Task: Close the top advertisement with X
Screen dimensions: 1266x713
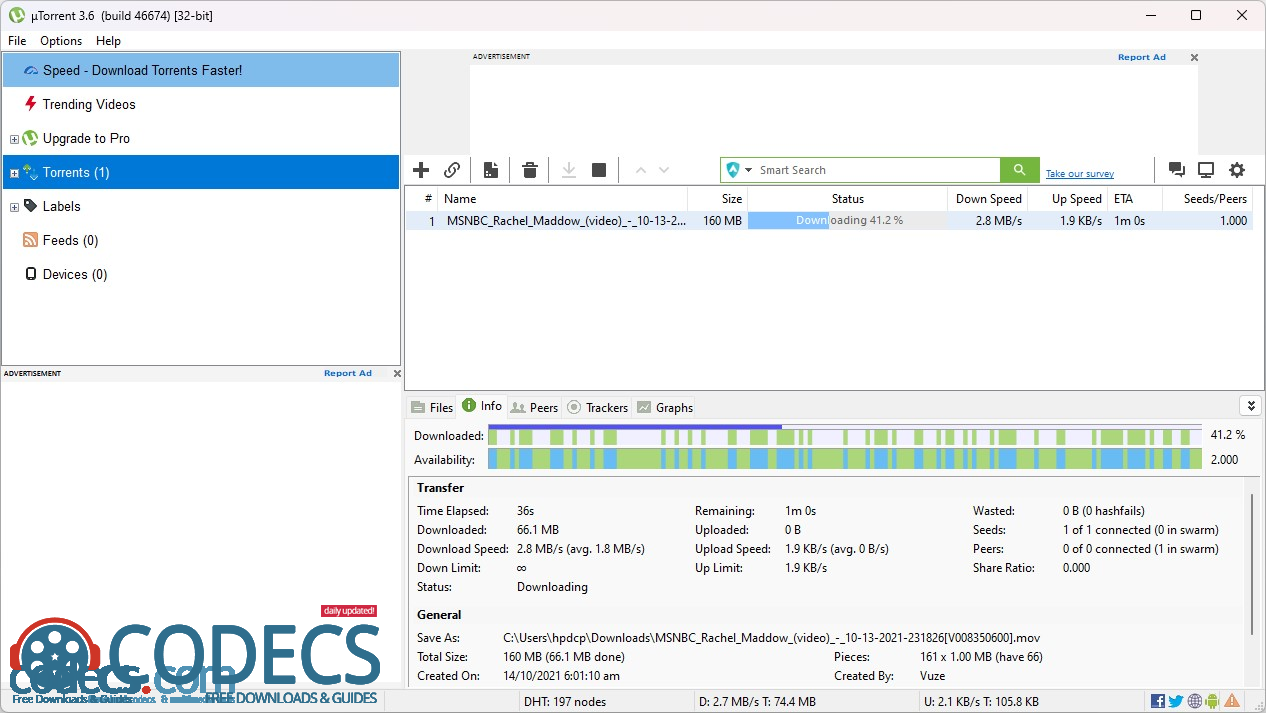Action: [x=1194, y=58]
